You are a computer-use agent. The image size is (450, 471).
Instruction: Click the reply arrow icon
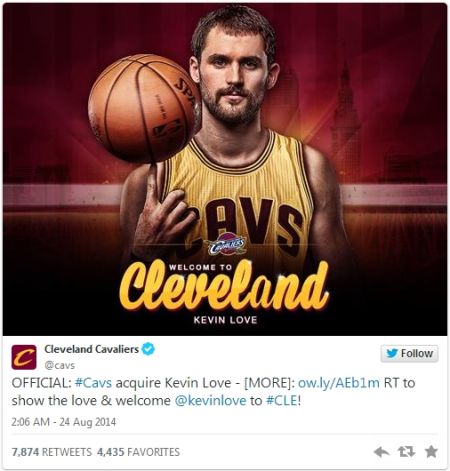tap(382, 452)
